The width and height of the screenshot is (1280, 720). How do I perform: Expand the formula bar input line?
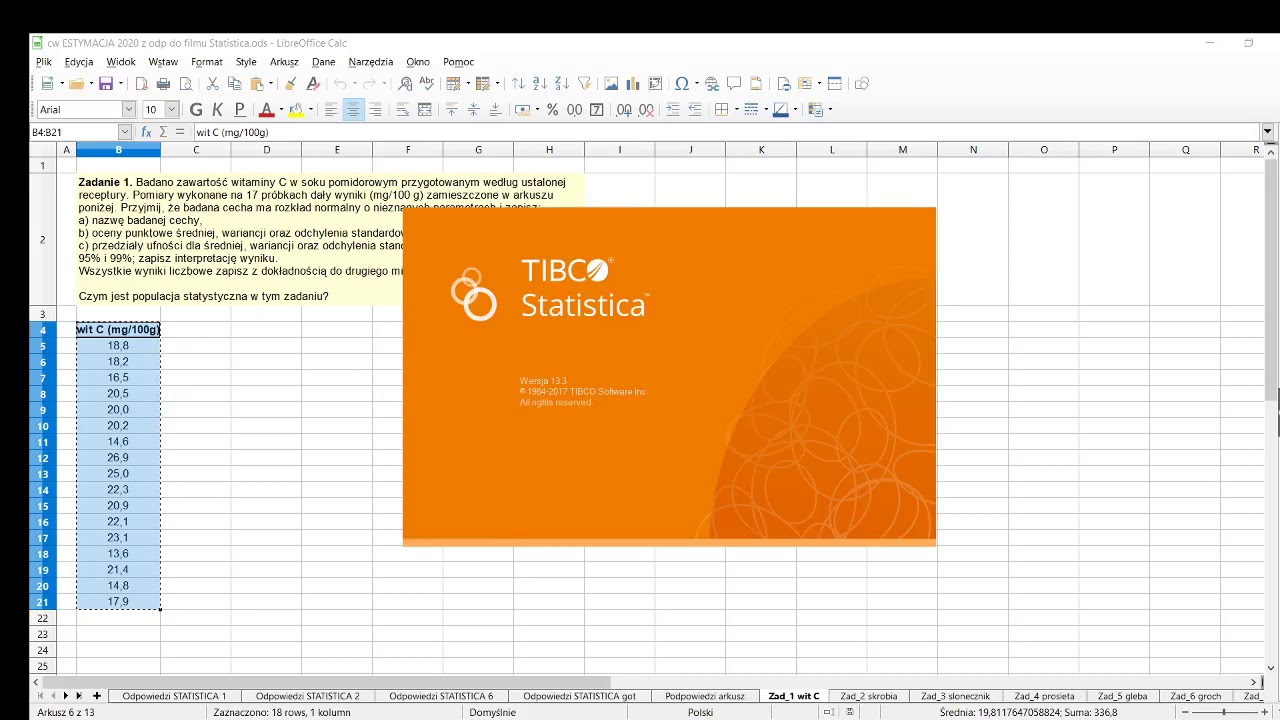click(x=1268, y=132)
